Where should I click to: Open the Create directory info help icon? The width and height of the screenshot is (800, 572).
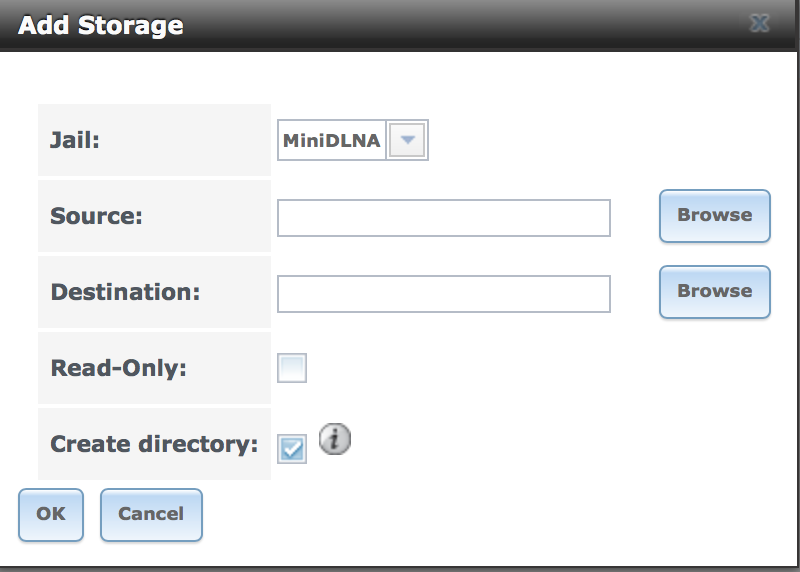coord(335,439)
